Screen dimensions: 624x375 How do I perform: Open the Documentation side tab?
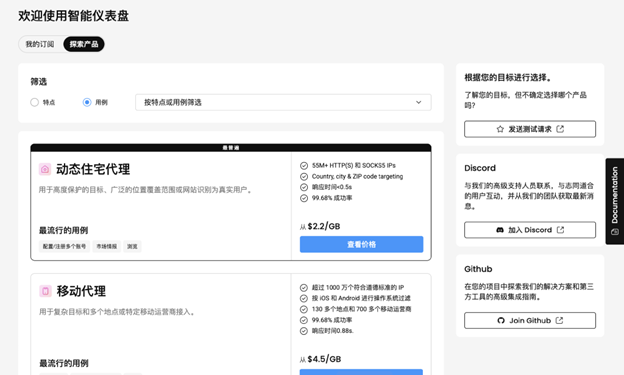615,201
